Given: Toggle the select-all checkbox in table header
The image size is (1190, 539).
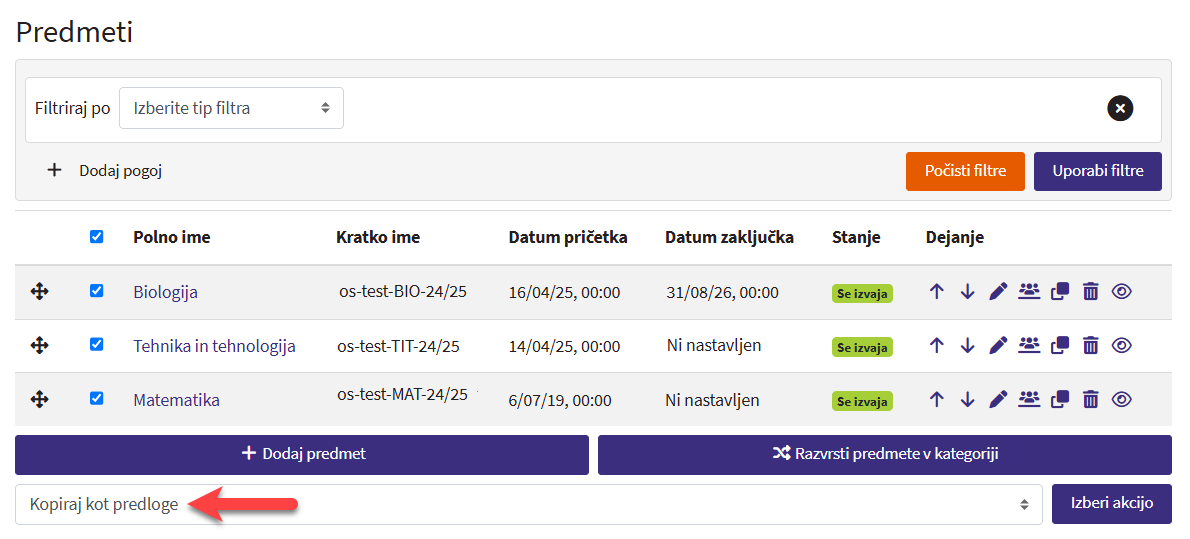Looking at the screenshot, I should (96, 237).
